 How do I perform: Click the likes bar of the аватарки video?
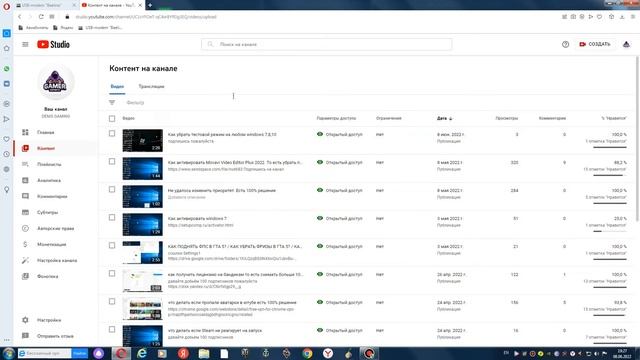tap(609, 315)
